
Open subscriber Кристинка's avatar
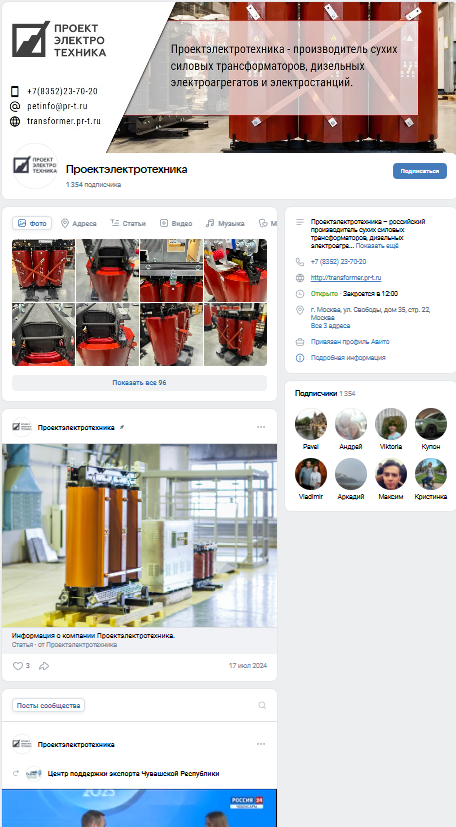(431, 474)
